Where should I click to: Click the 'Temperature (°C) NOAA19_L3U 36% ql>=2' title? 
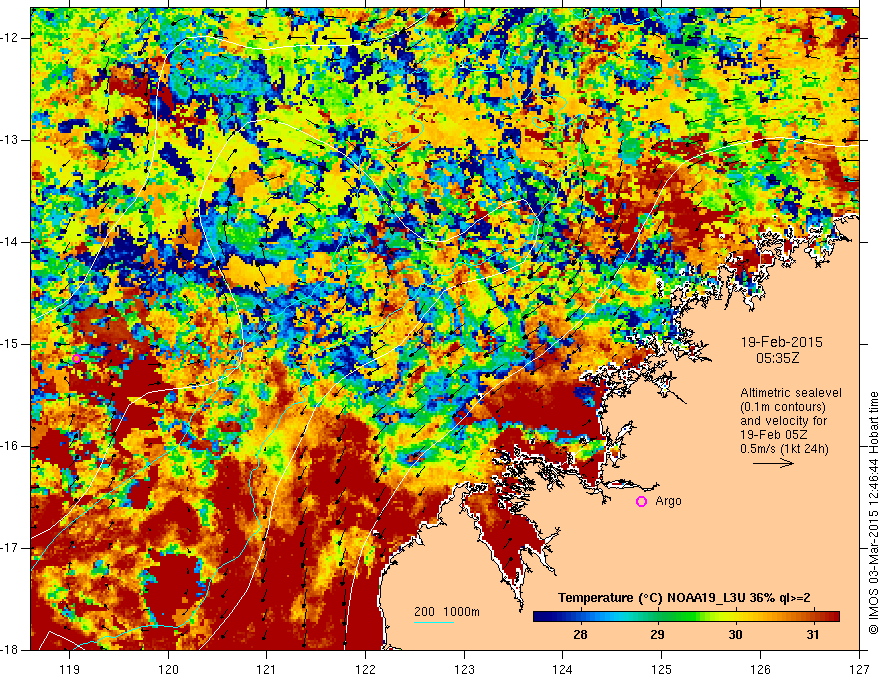click(684, 598)
